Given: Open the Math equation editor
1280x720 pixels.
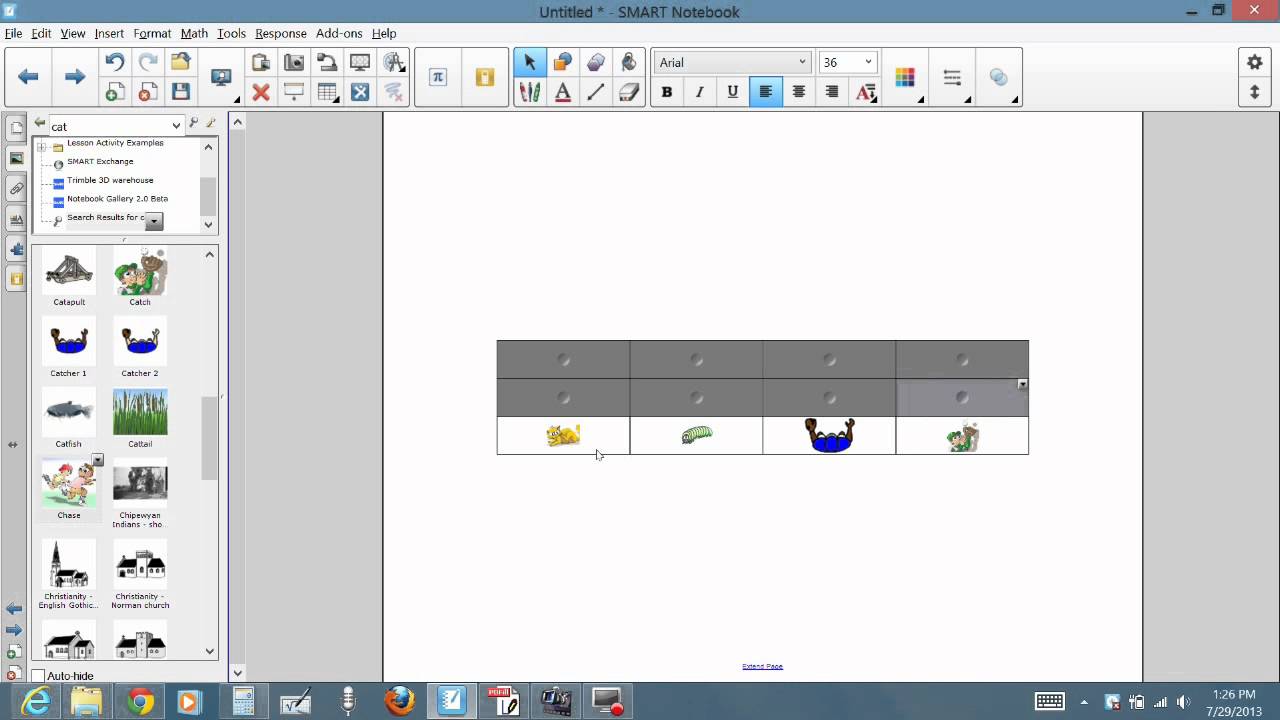Looking at the screenshot, I should [x=437, y=77].
